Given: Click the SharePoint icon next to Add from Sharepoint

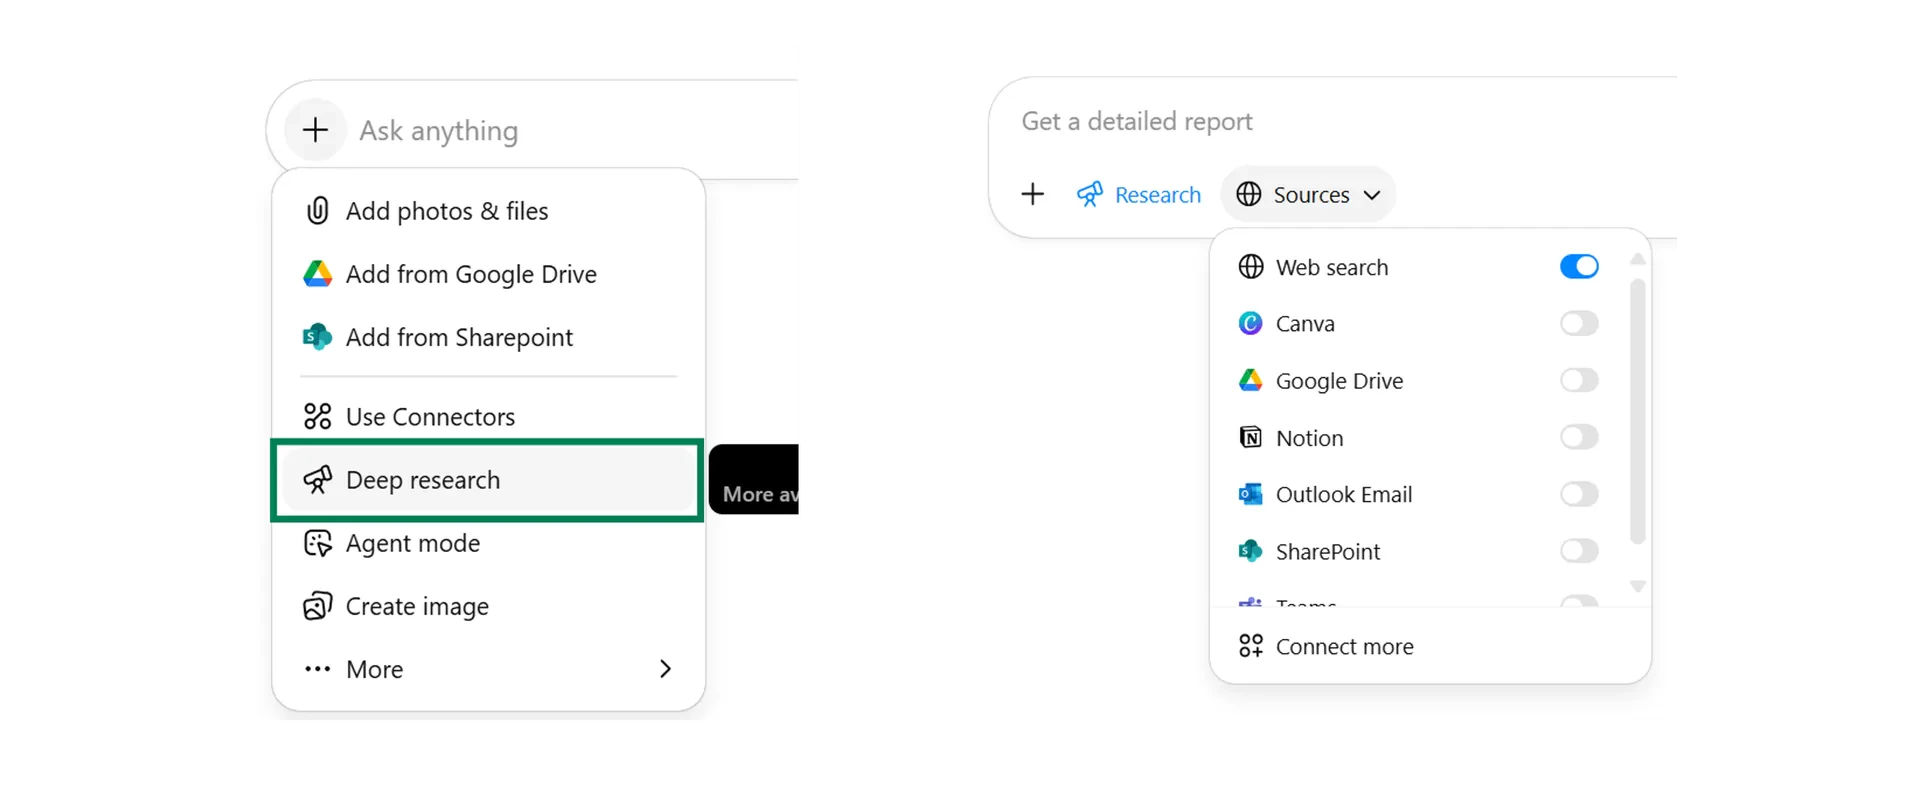Looking at the screenshot, I should pyautogui.click(x=316, y=337).
